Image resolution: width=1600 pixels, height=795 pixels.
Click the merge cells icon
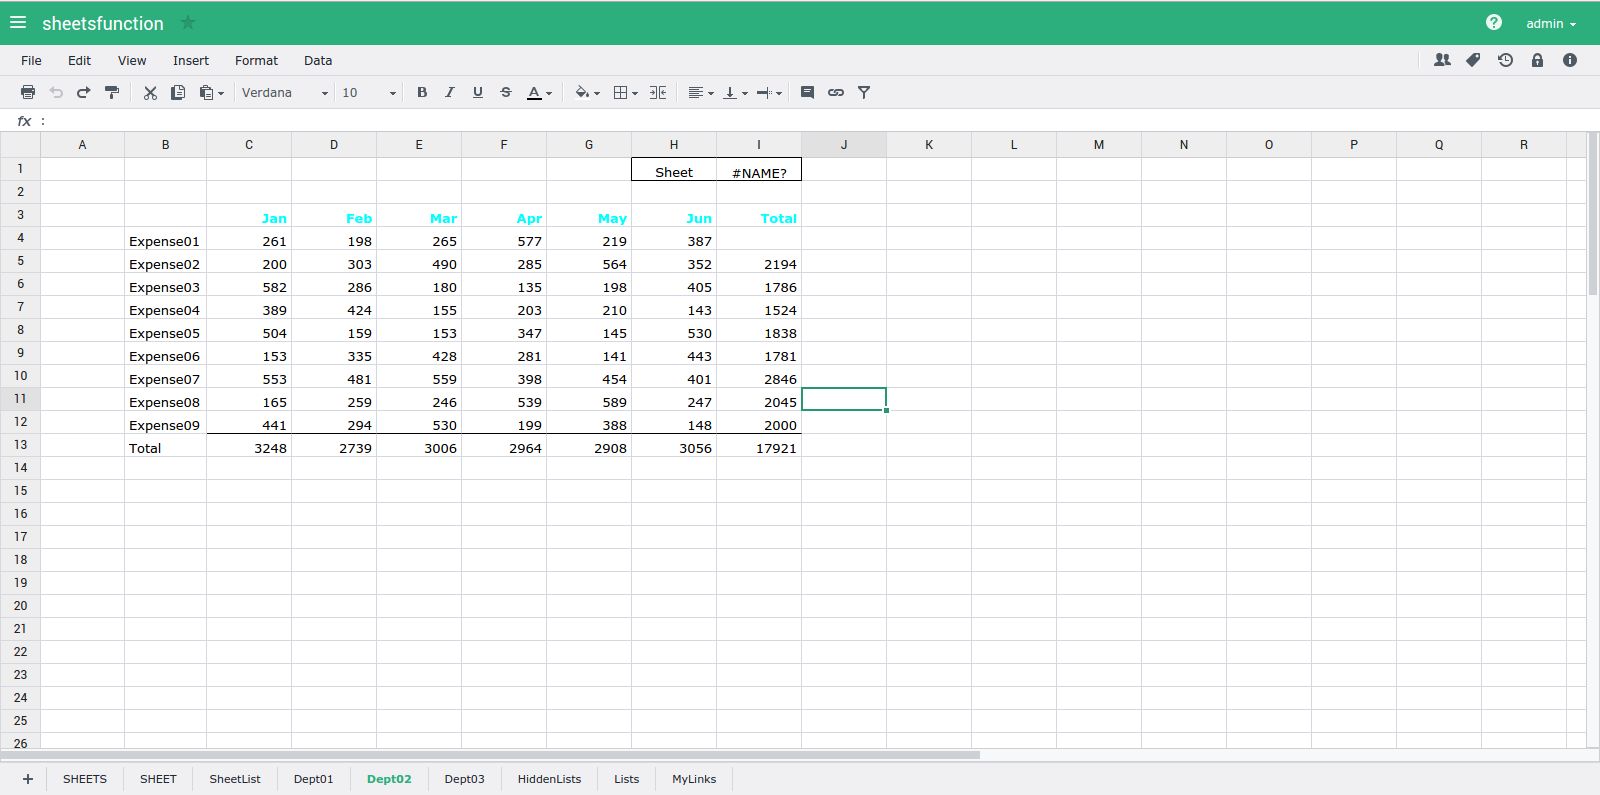click(658, 92)
